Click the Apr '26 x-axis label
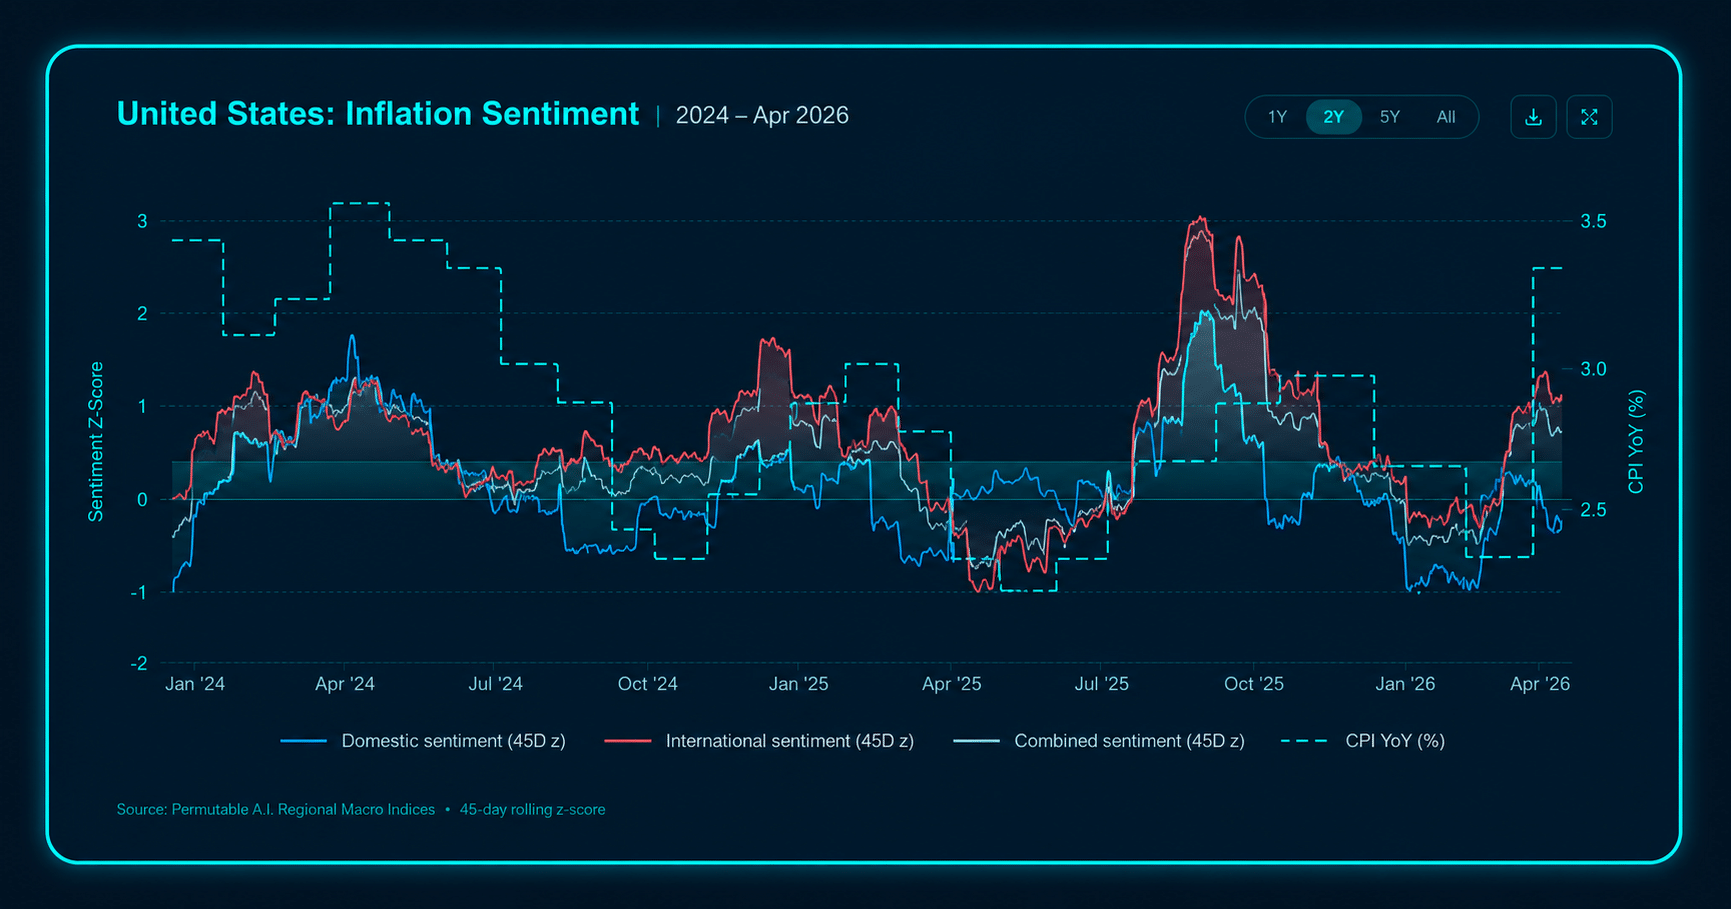Image resolution: width=1731 pixels, height=909 pixels. (x=1540, y=684)
